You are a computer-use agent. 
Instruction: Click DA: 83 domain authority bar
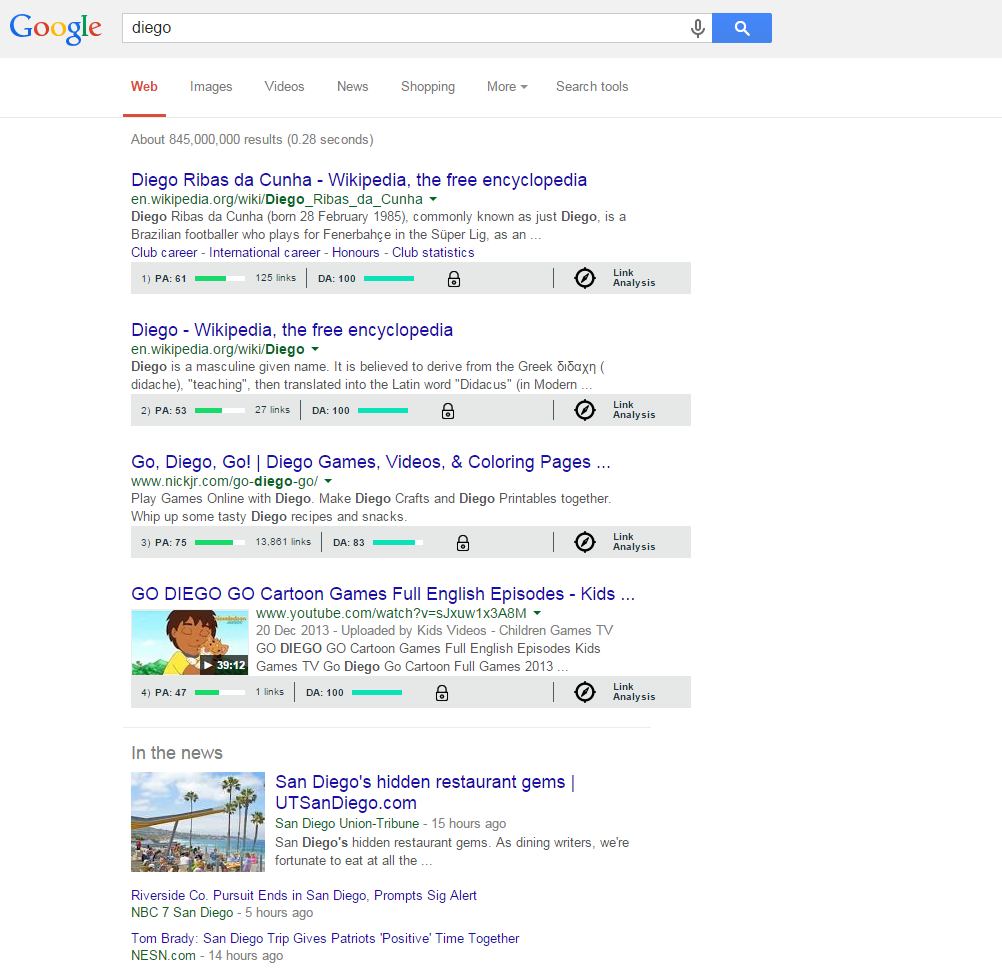[x=397, y=542]
